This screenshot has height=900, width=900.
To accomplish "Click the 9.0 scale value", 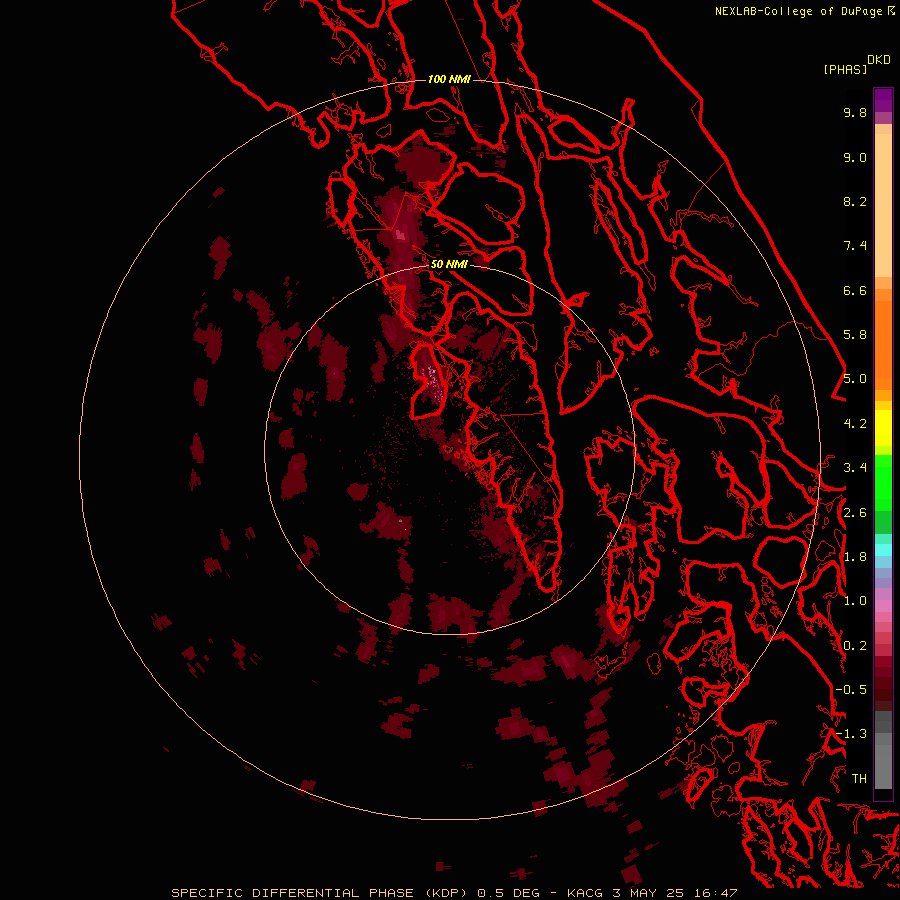I will tap(855, 157).
